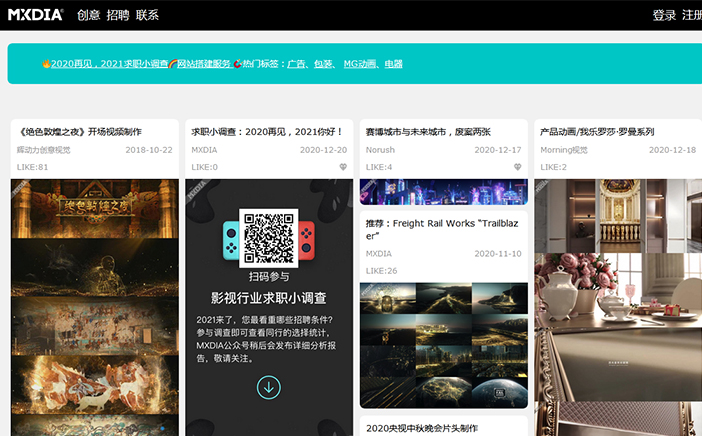Click the QR code in survey poster

269,238
